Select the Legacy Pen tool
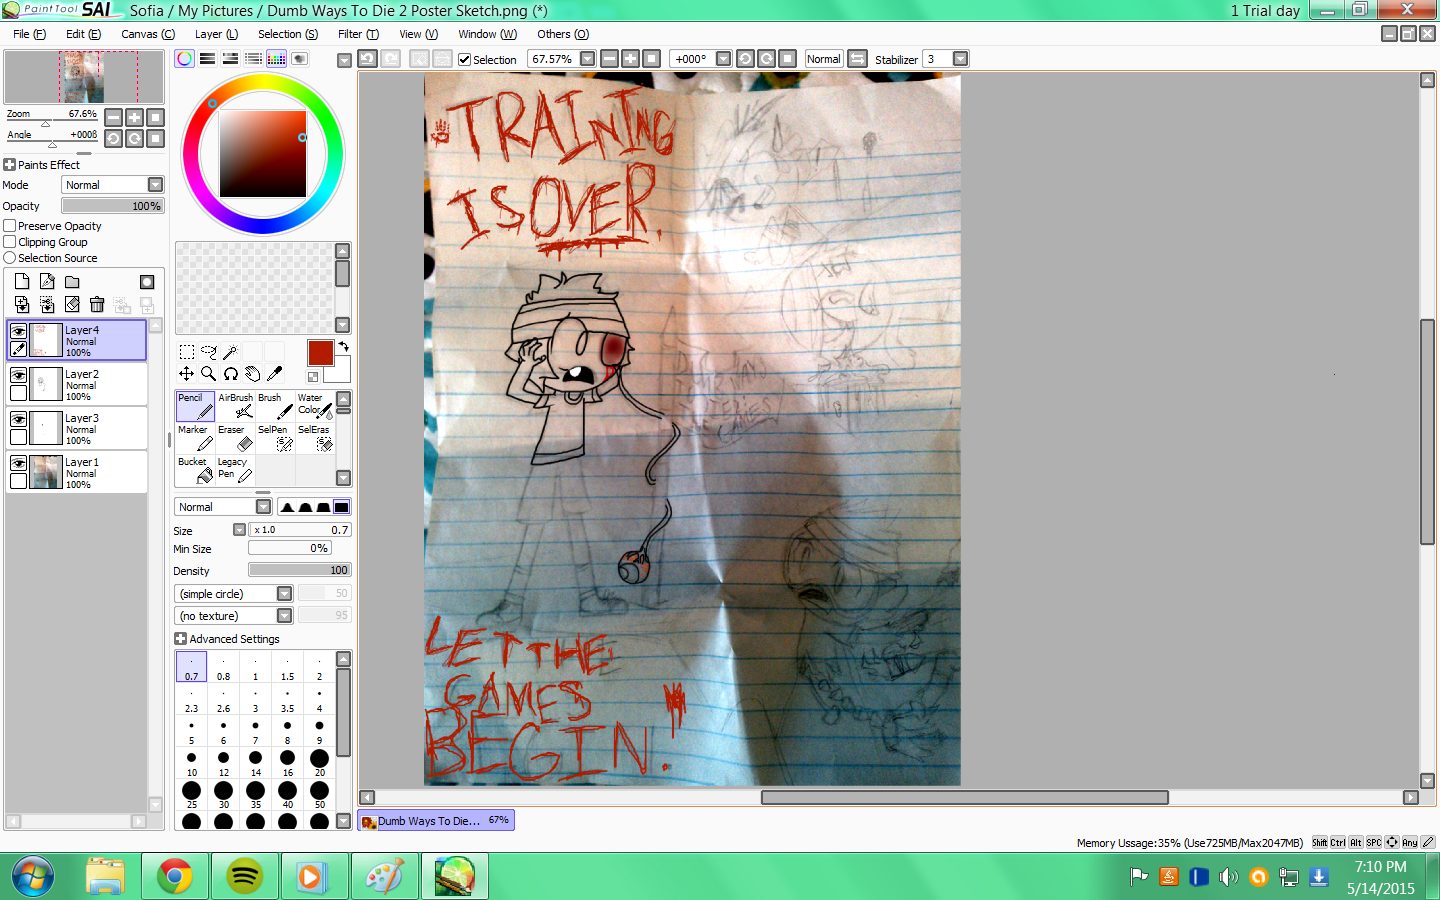The image size is (1440, 900). tap(235, 470)
